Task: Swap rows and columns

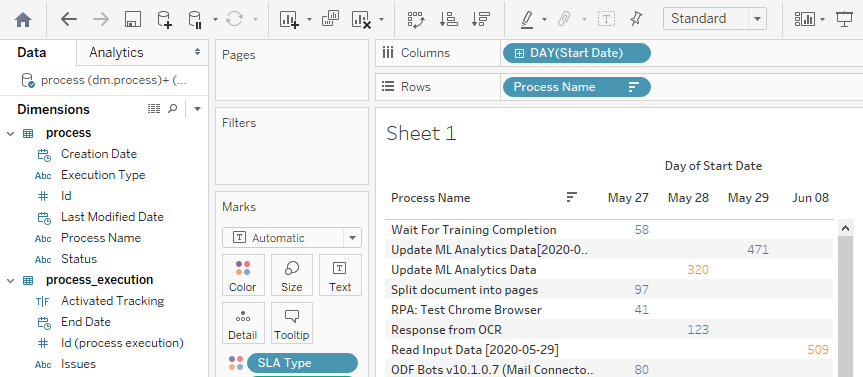Action: (417, 19)
